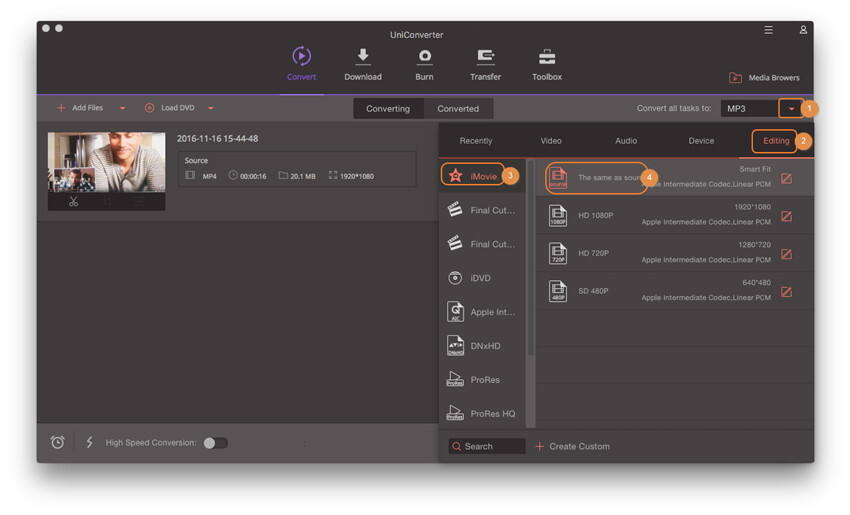Click the Add Files button
Screen dimensions: 850x515
click(x=80, y=108)
